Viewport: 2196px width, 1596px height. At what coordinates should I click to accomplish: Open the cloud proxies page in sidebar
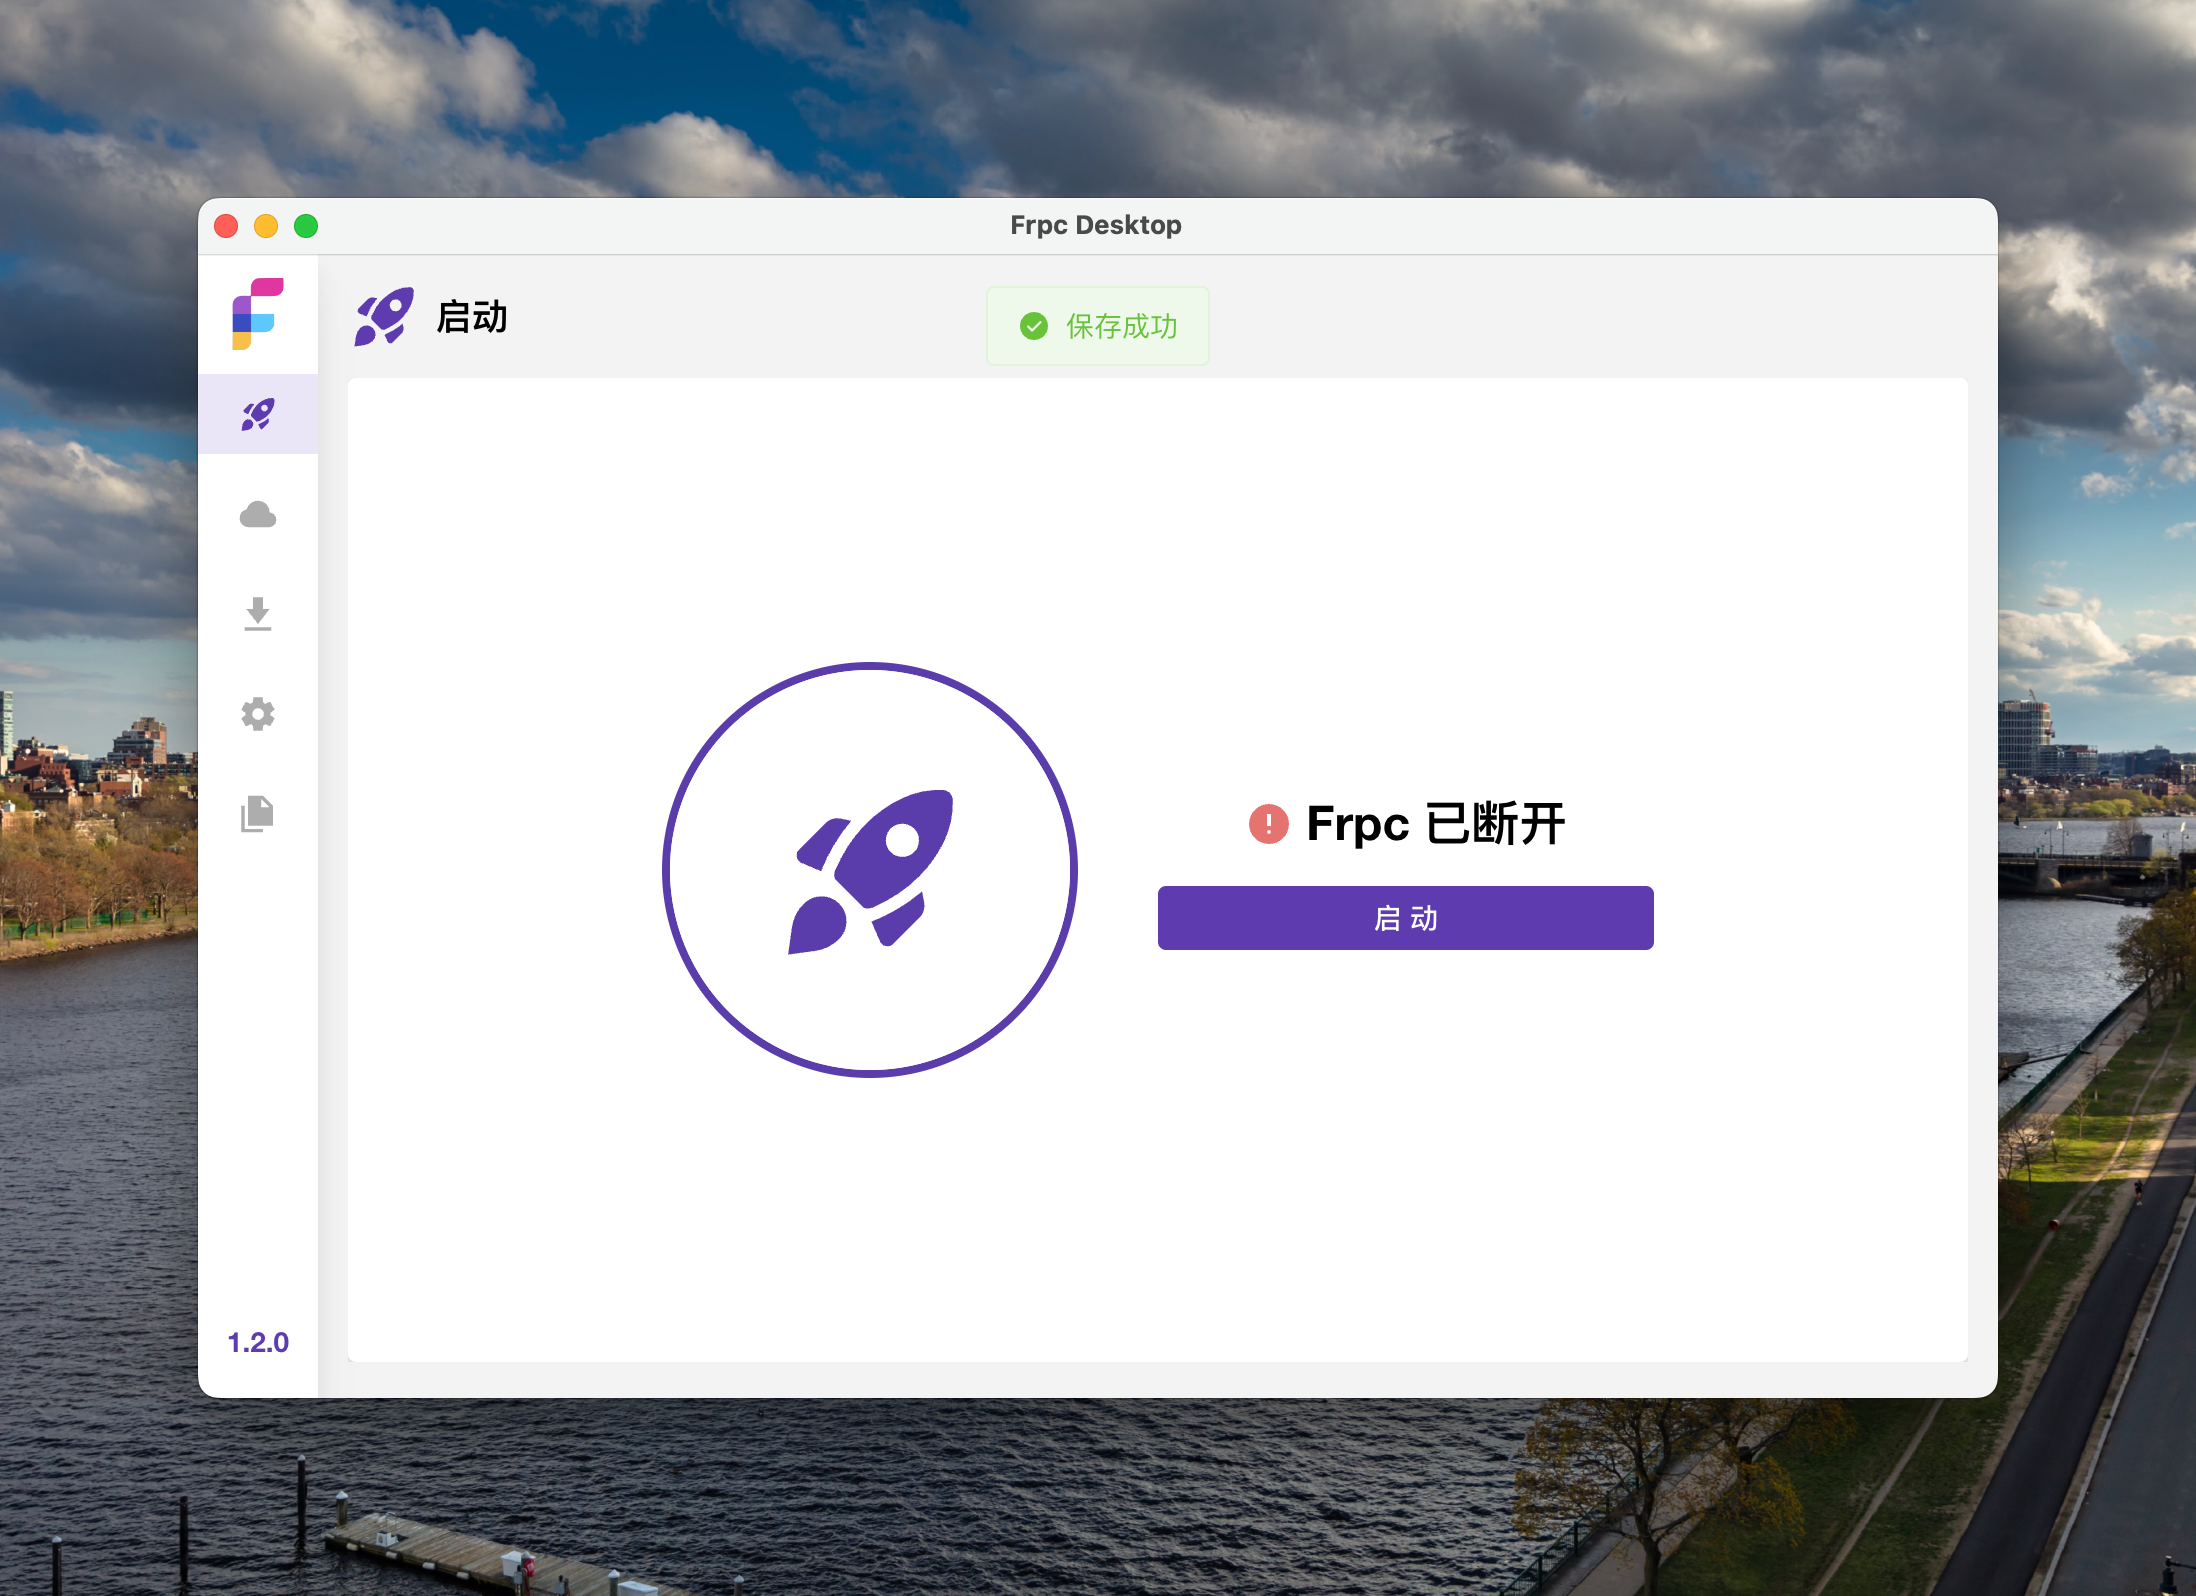[x=258, y=515]
